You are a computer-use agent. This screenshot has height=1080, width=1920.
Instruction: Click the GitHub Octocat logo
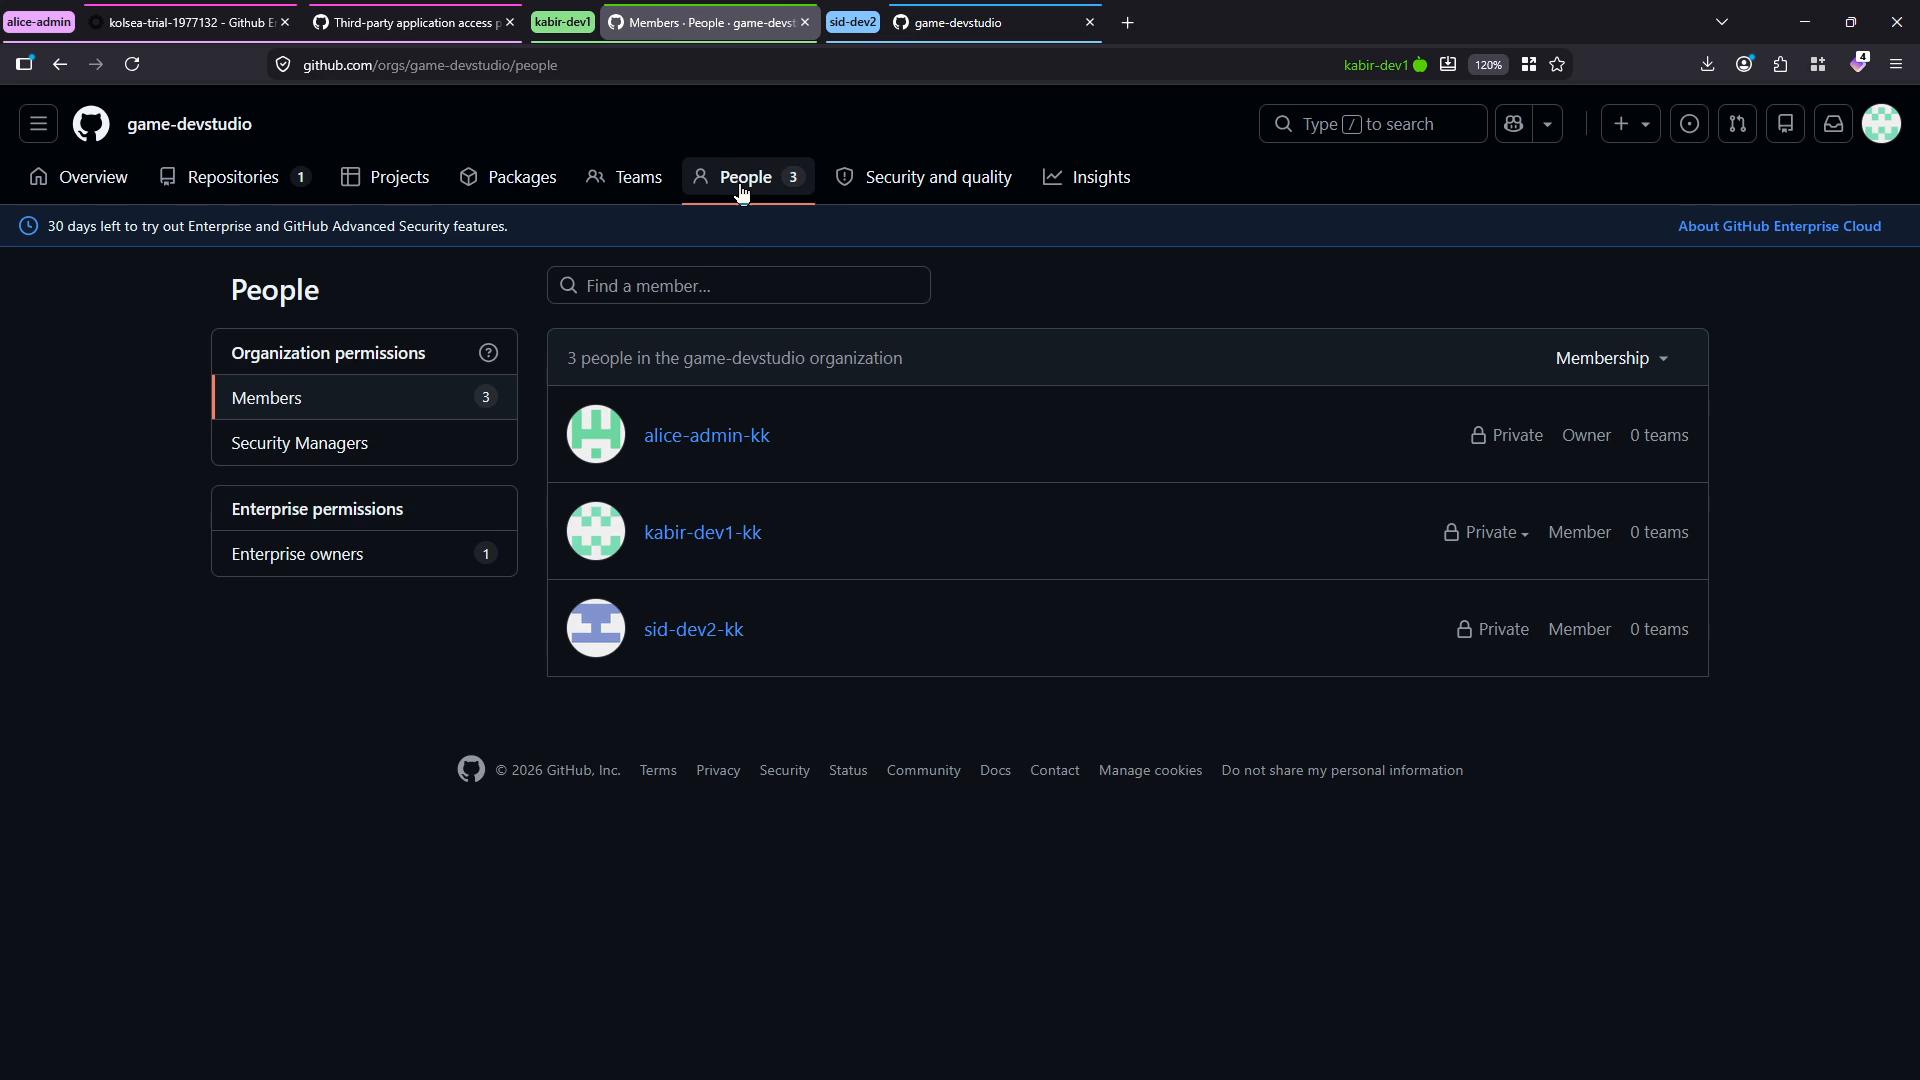pos(91,124)
